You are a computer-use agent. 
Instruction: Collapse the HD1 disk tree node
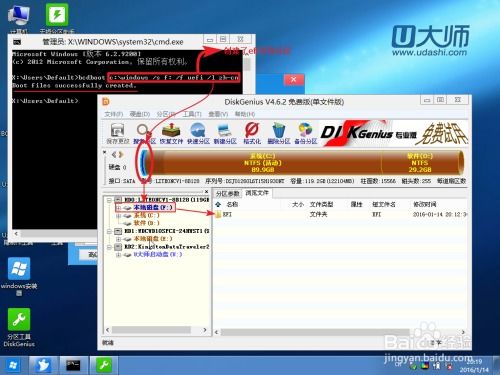click(109, 231)
